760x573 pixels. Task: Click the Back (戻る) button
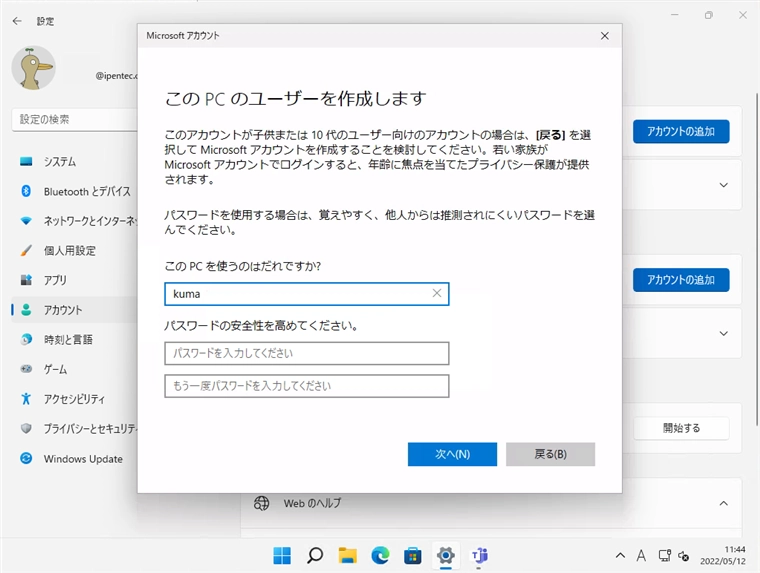550,454
